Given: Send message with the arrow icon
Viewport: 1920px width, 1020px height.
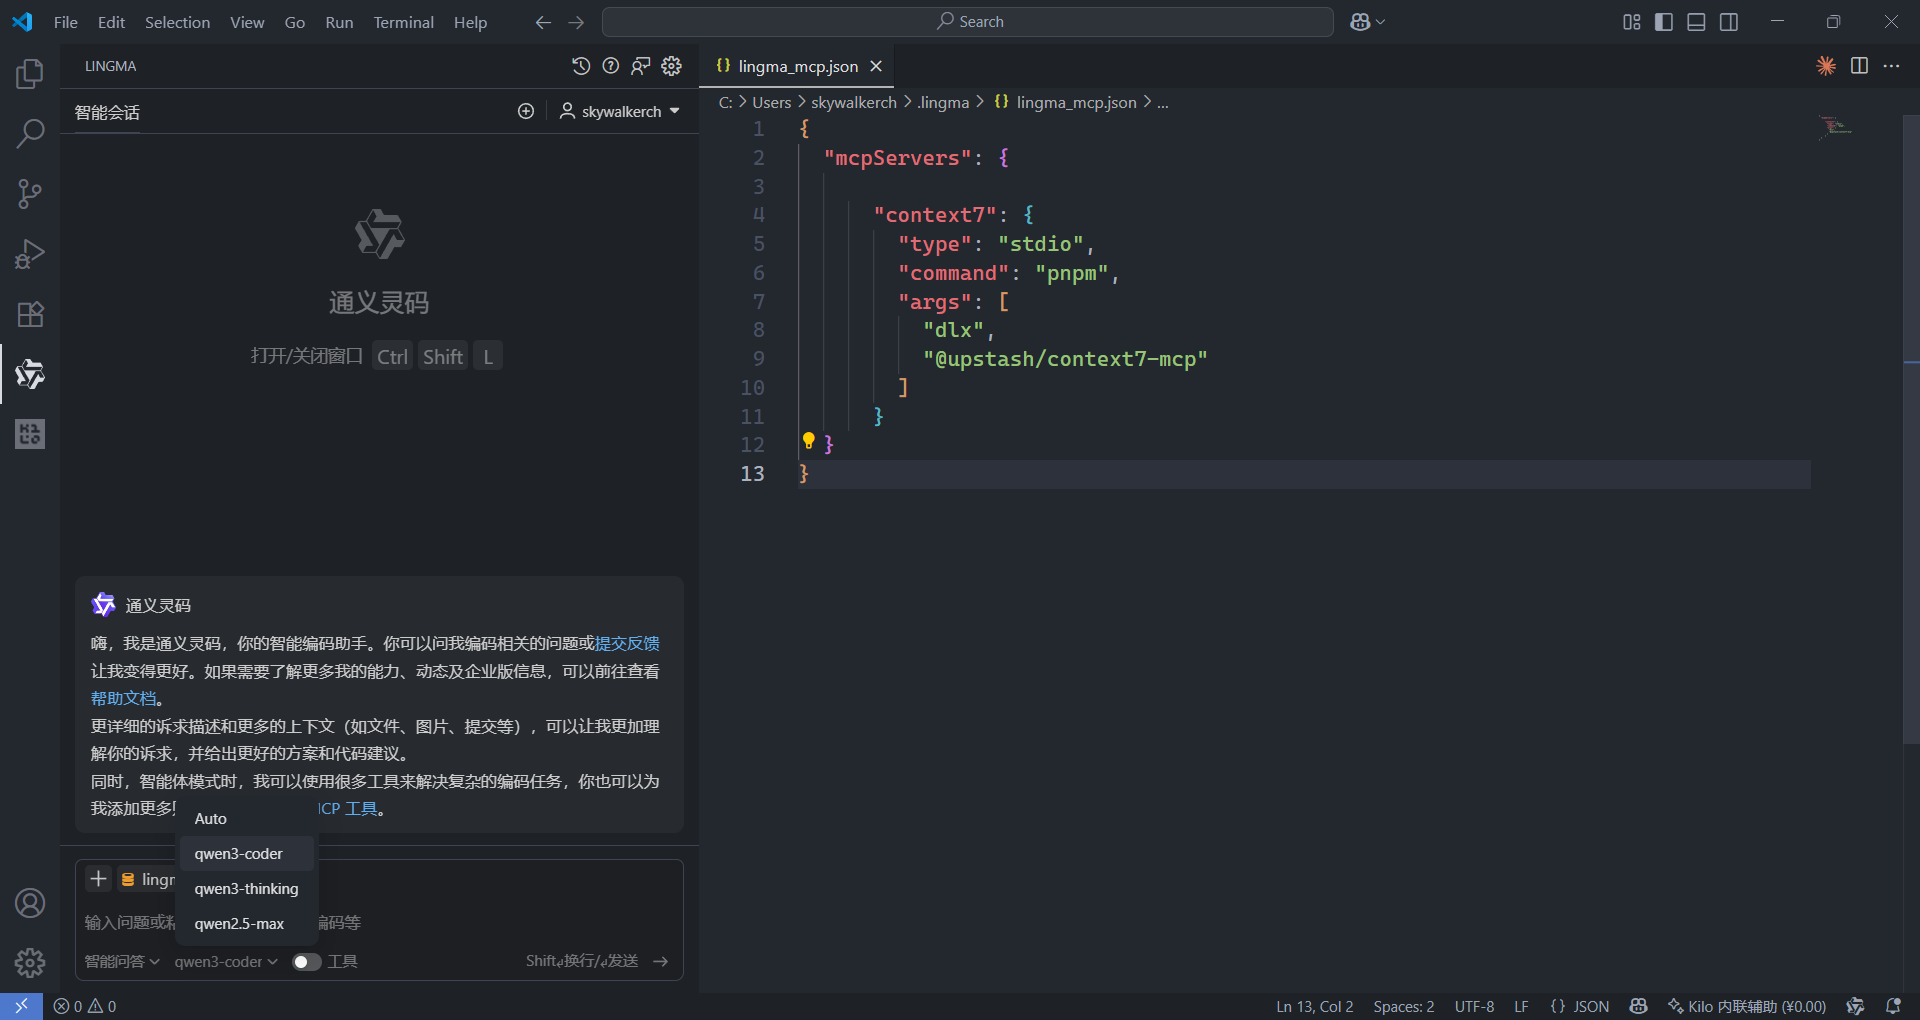Looking at the screenshot, I should point(660,961).
